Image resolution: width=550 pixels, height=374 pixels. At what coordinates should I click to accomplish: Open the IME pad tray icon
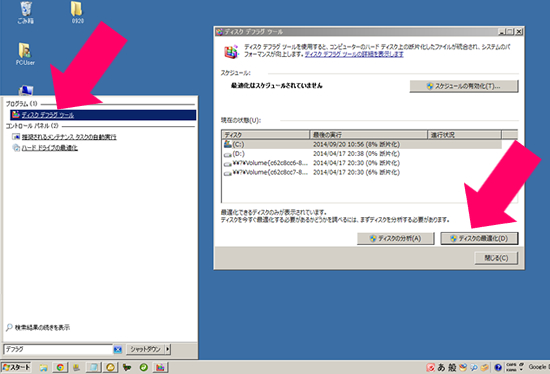click(x=463, y=367)
